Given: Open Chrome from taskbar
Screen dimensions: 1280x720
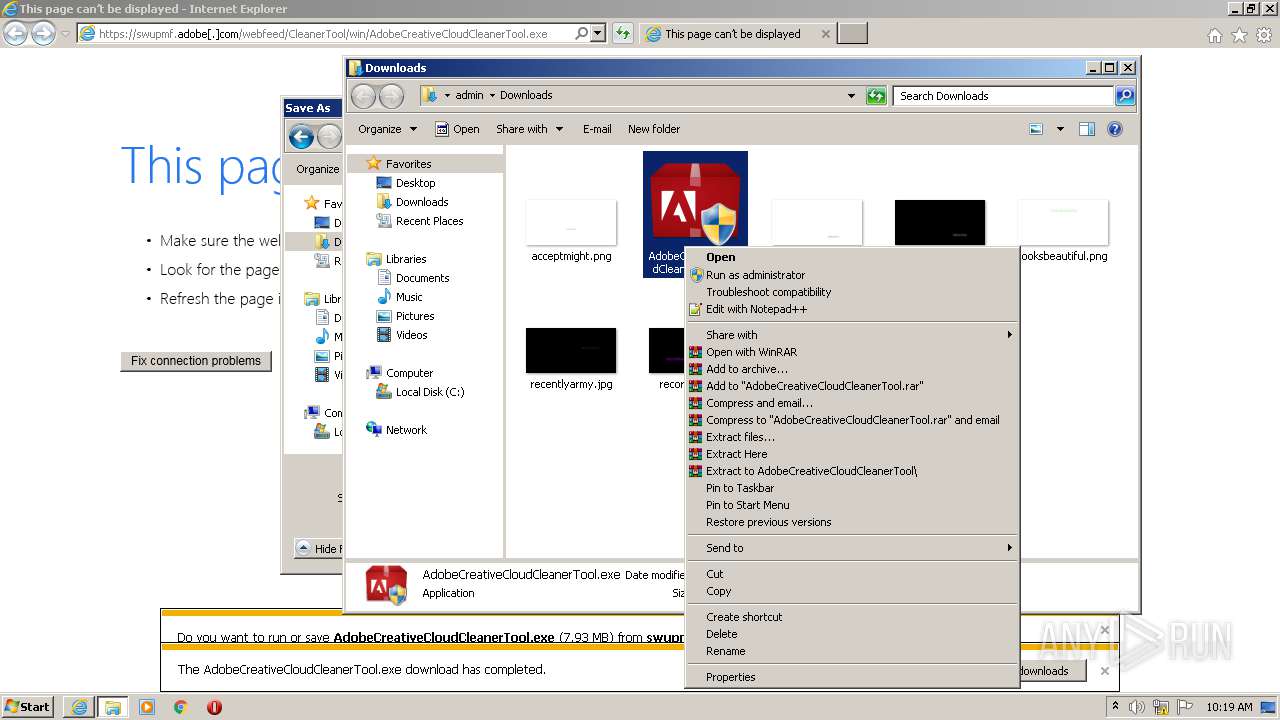Looking at the screenshot, I should click(180, 707).
